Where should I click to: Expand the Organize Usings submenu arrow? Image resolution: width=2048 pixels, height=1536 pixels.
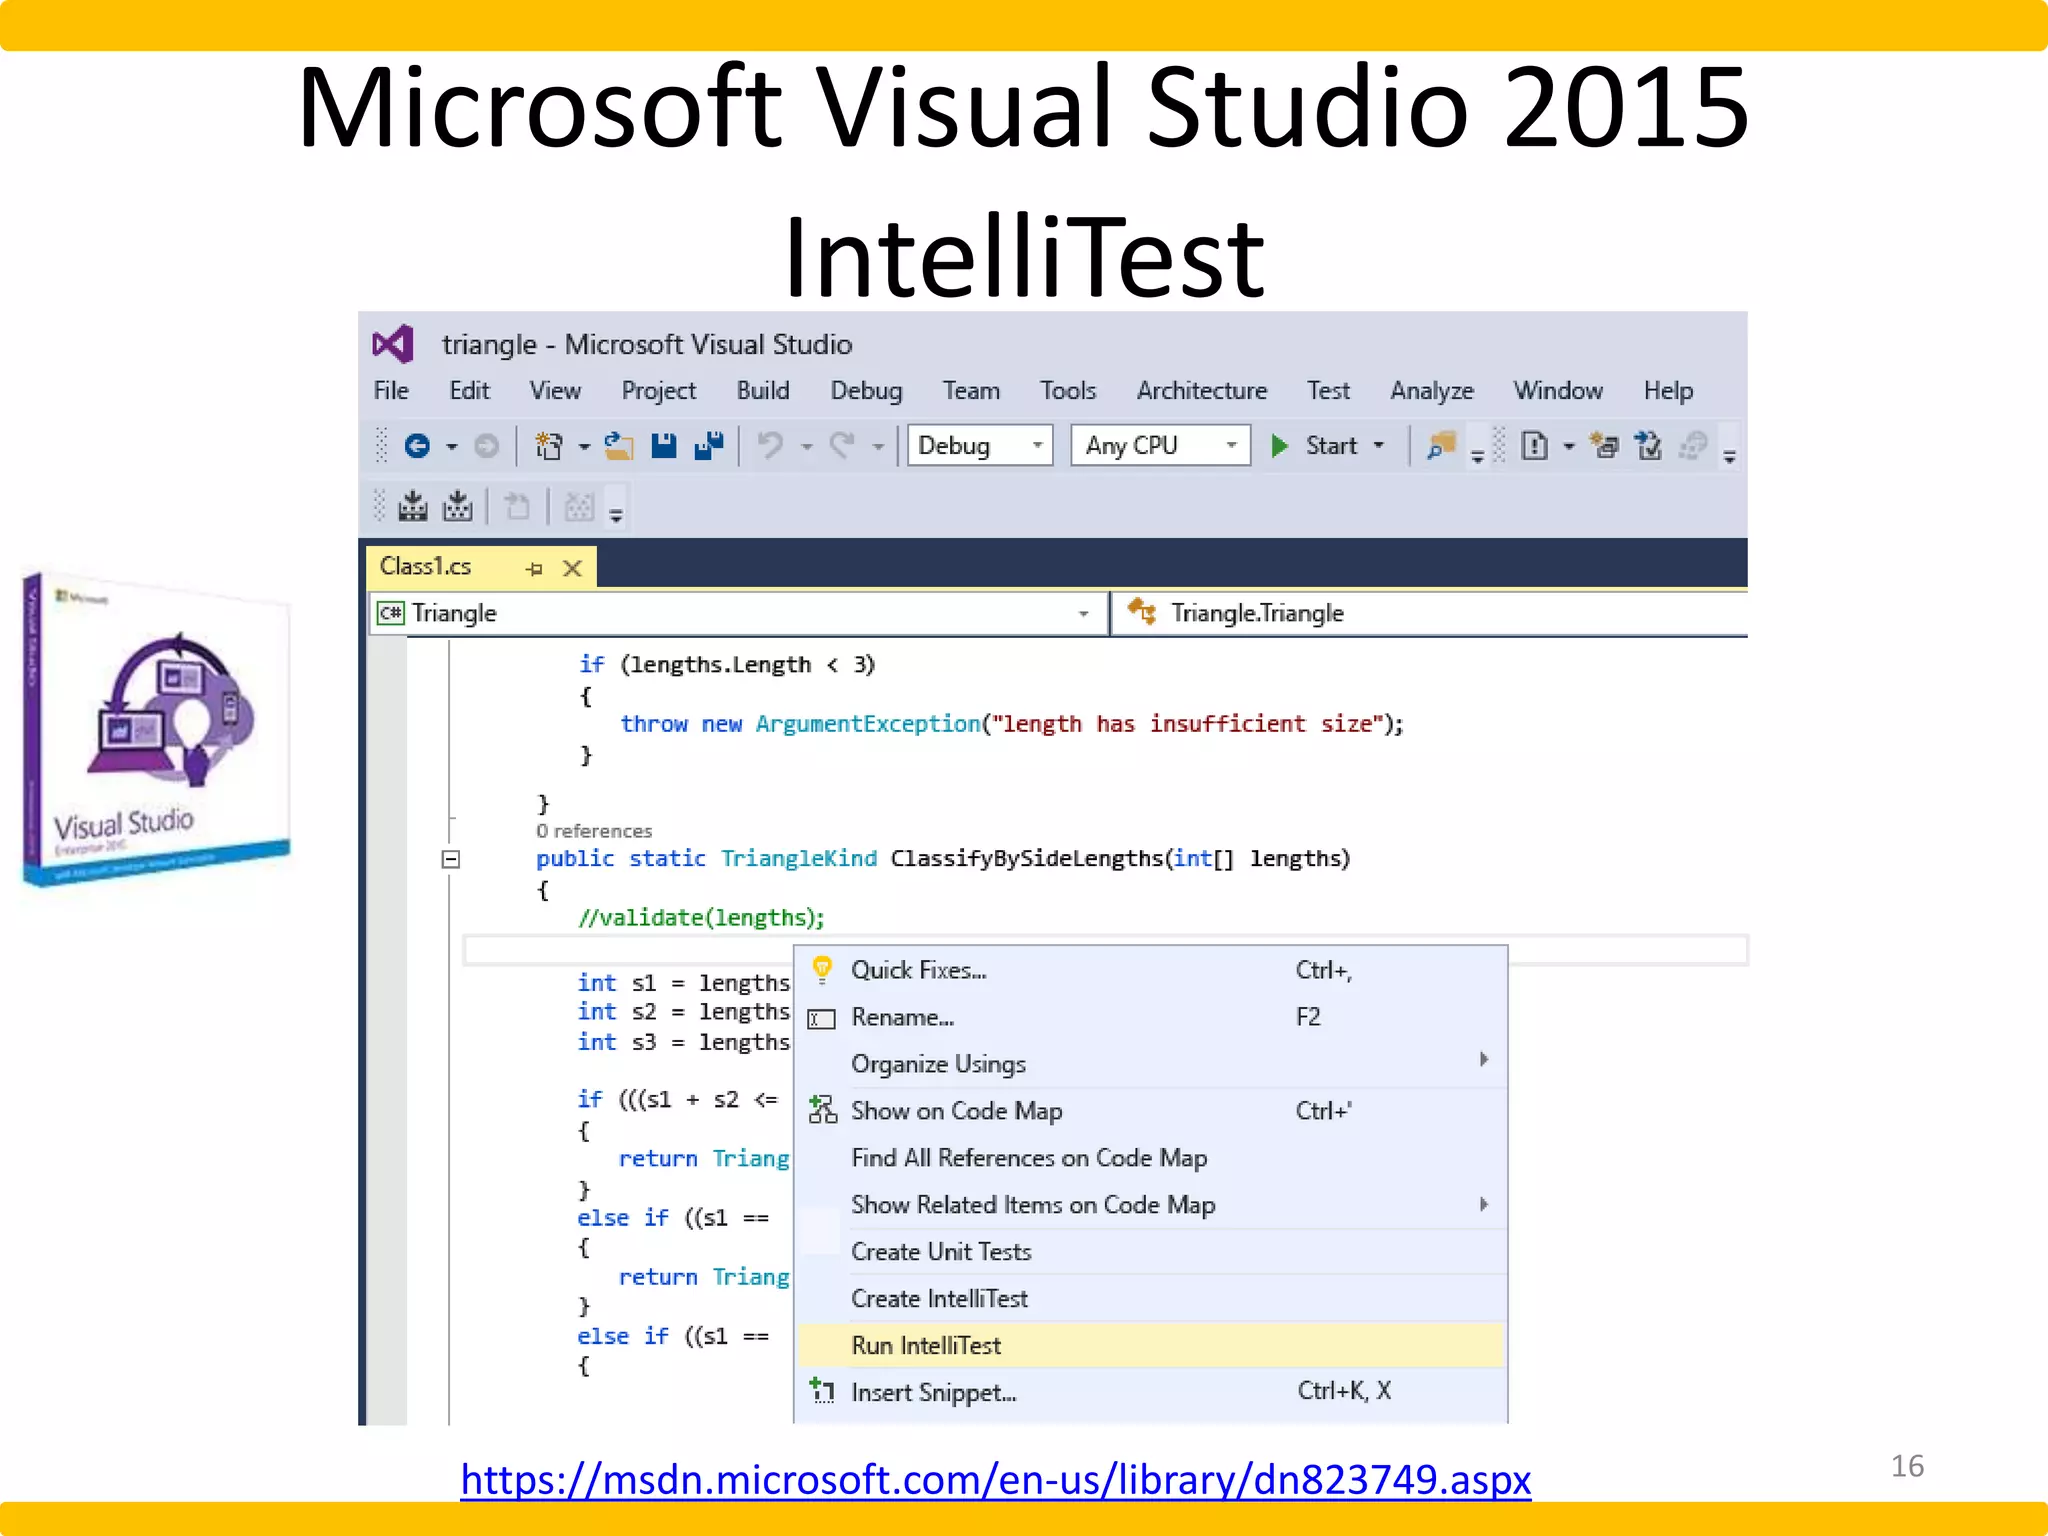(1484, 1059)
